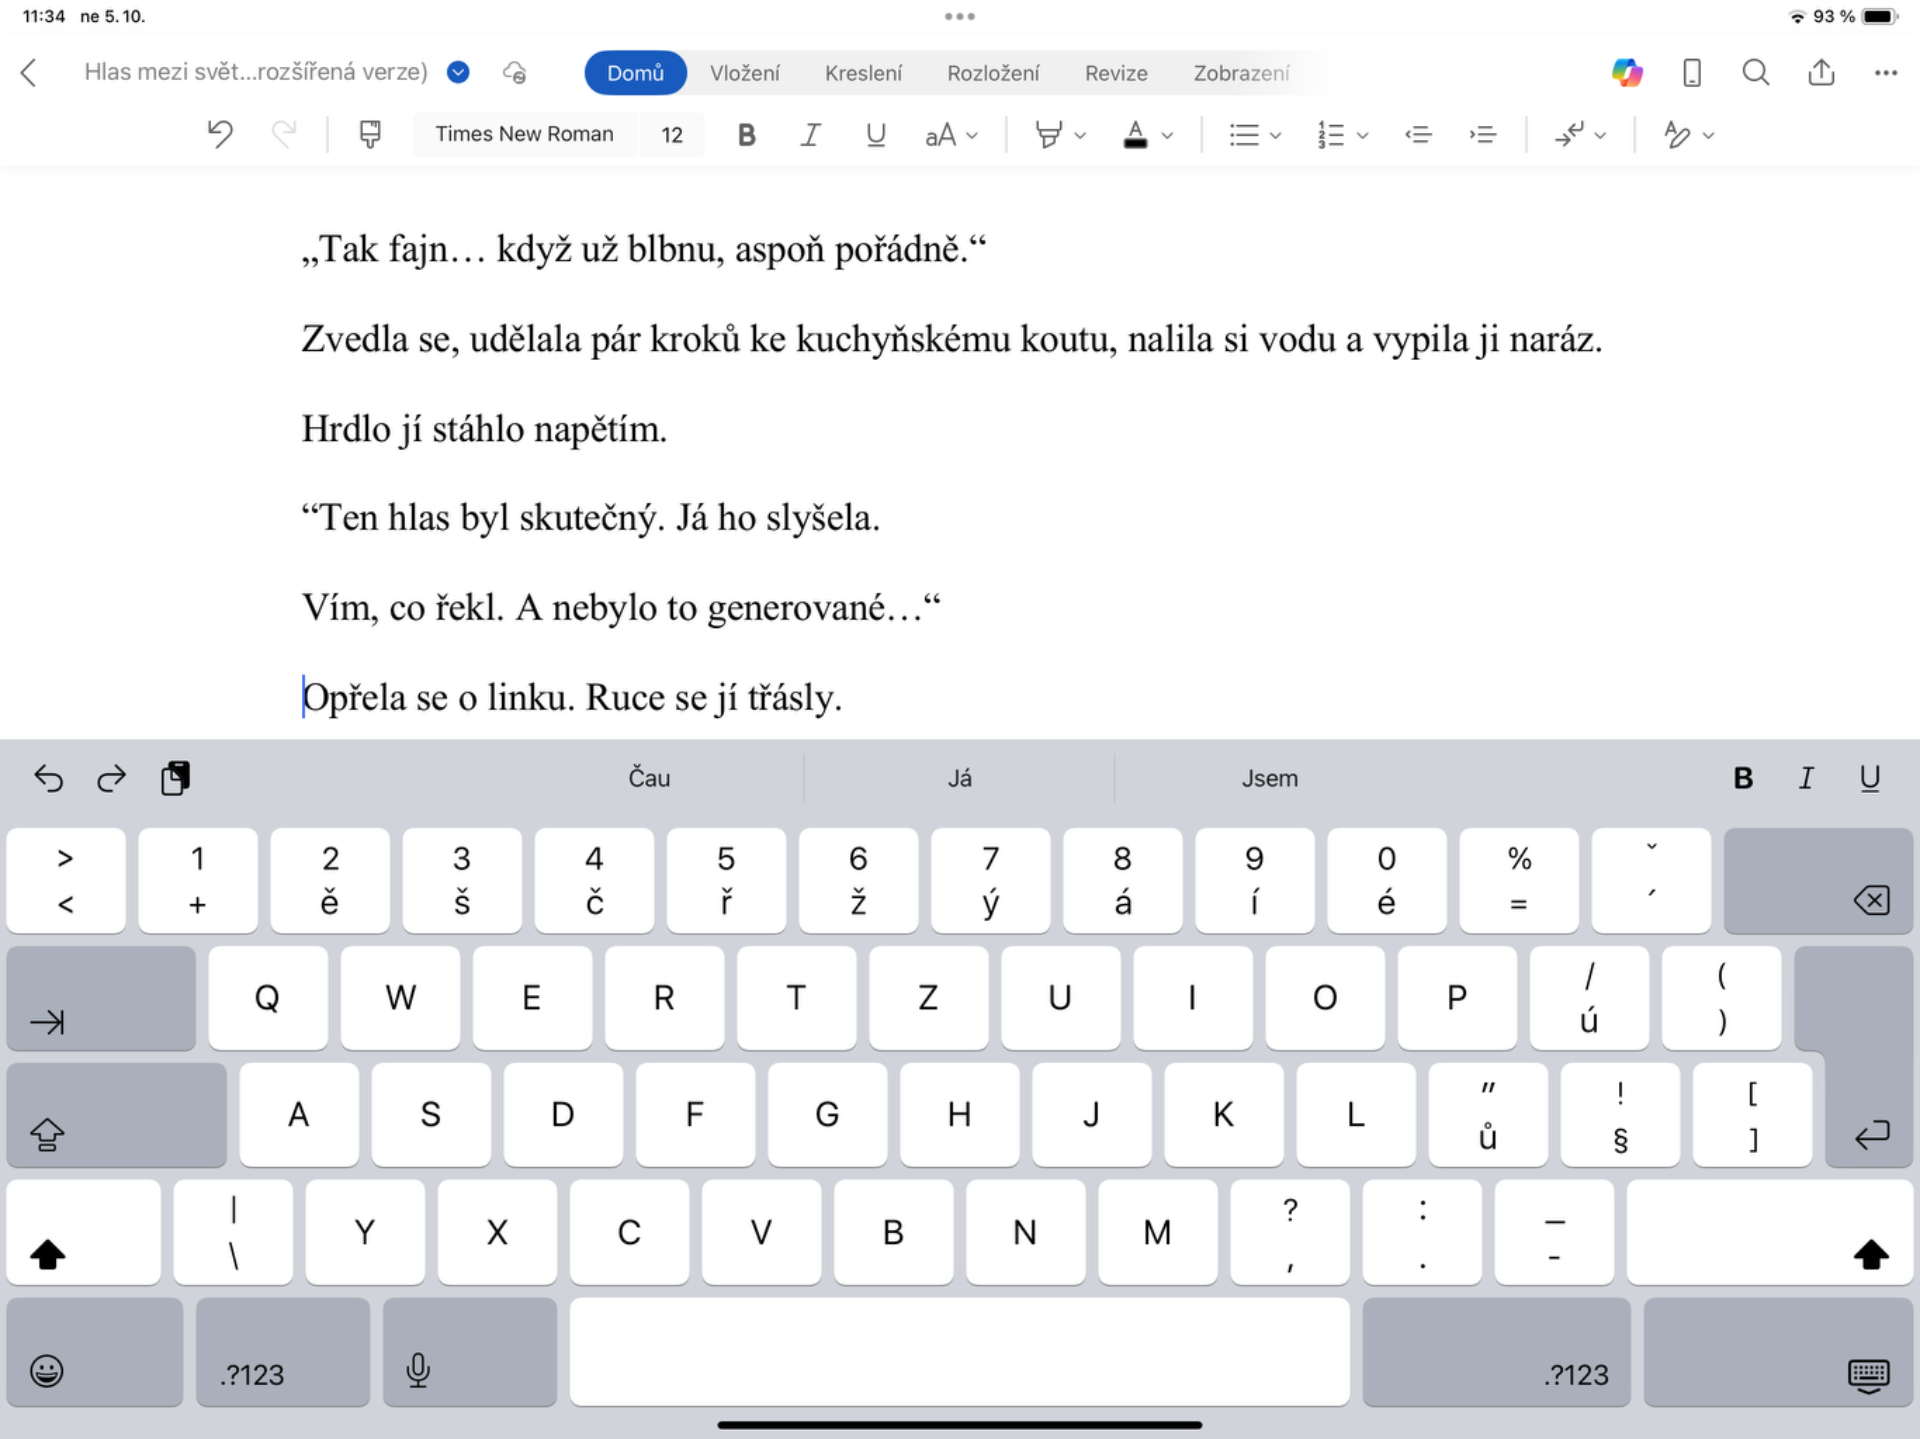Choose the keyboard suggestion "Jsem"
Screen dimensions: 1920x1439
pyautogui.click(x=1269, y=778)
